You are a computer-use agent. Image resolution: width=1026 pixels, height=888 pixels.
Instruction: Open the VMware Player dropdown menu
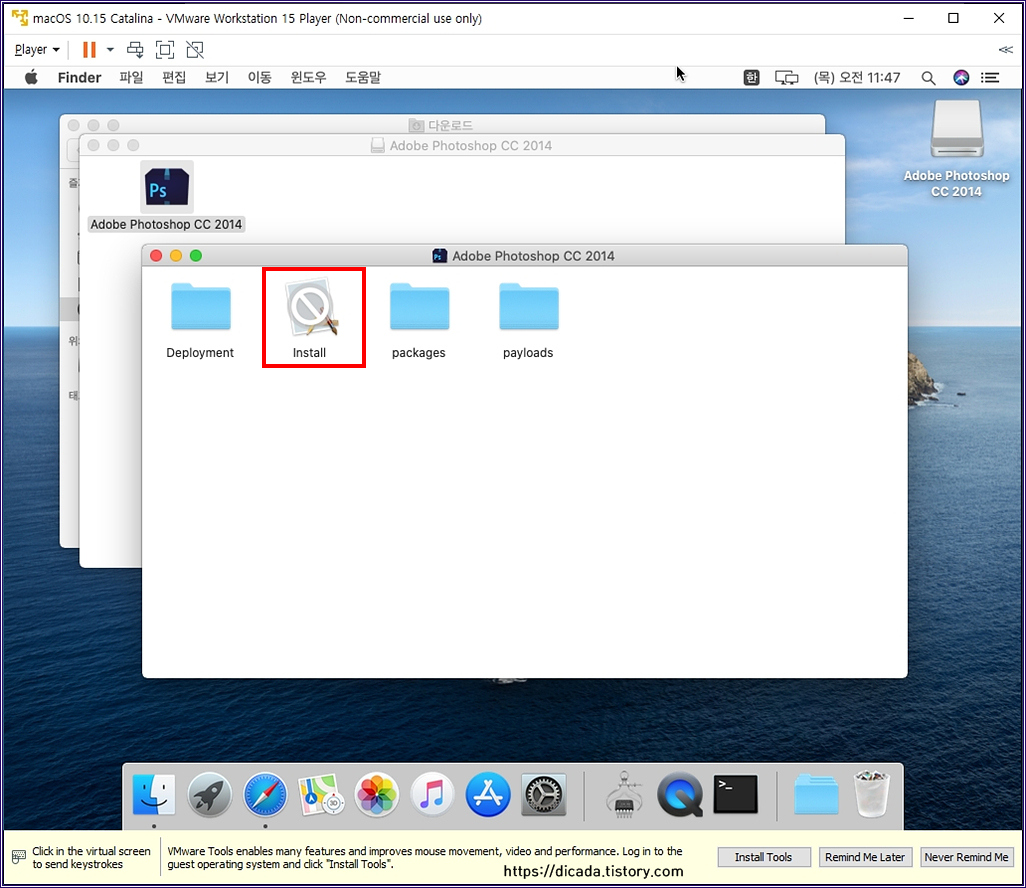[x=37, y=50]
